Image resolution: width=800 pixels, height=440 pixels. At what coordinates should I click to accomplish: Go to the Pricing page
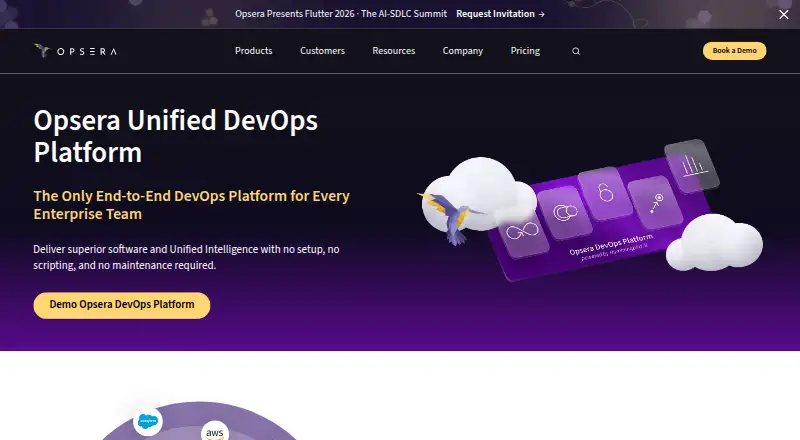click(525, 51)
